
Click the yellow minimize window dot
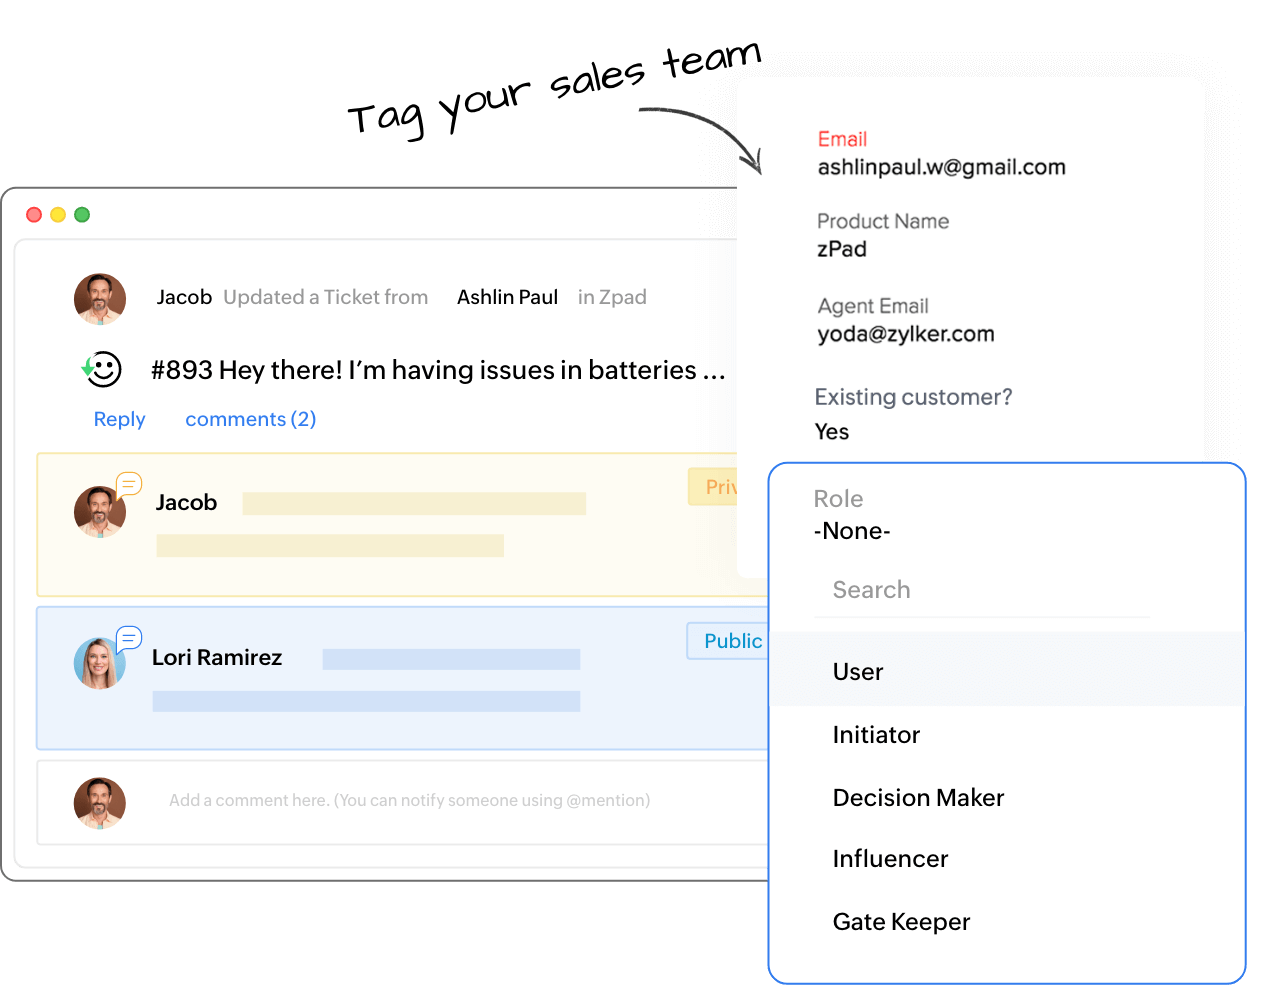click(58, 215)
